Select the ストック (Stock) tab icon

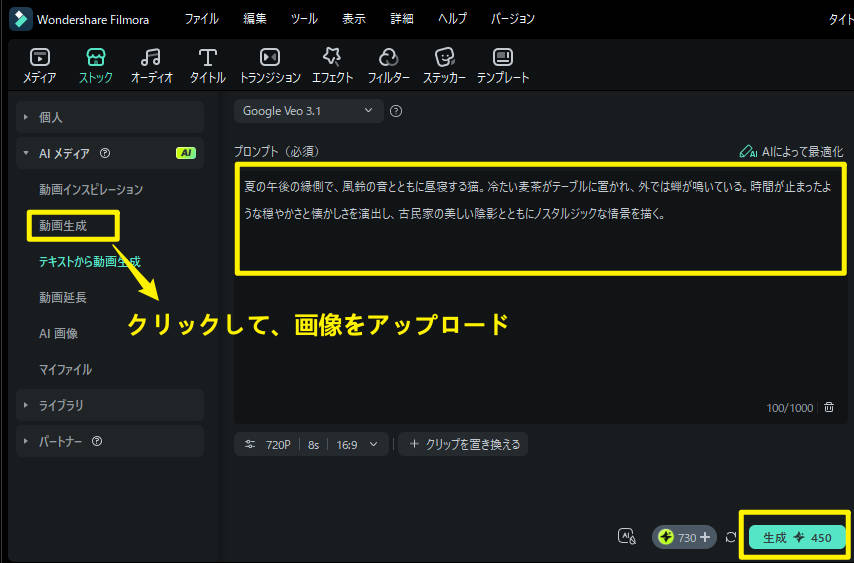click(96, 57)
